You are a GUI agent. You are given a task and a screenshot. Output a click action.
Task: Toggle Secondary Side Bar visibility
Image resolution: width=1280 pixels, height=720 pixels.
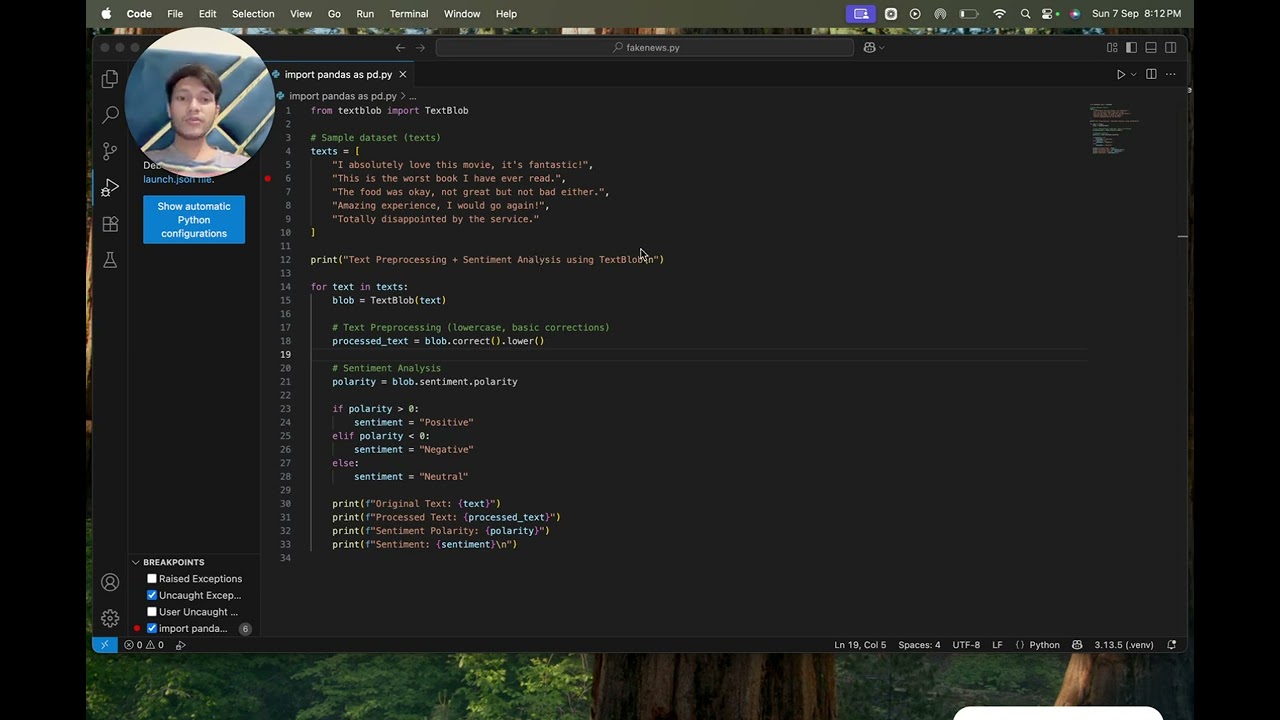[1171, 47]
